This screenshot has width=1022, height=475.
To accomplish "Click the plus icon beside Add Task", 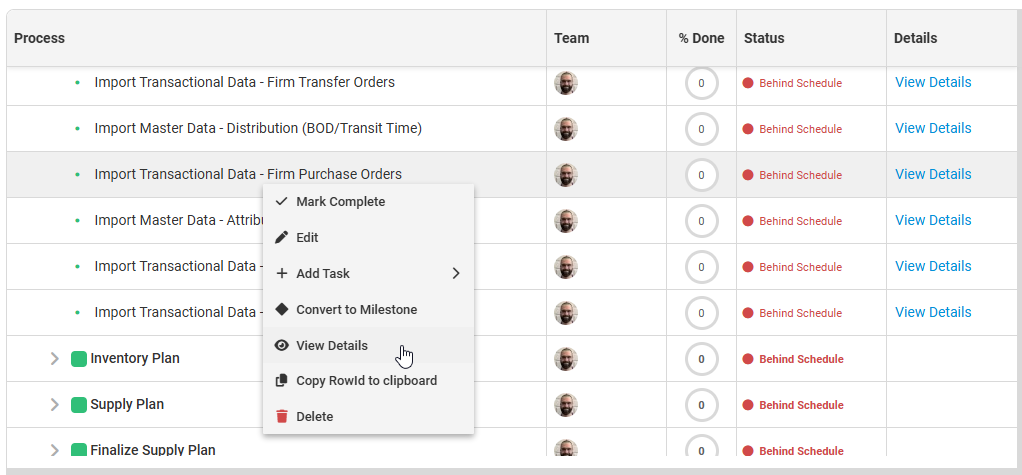I will coord(281,274).
